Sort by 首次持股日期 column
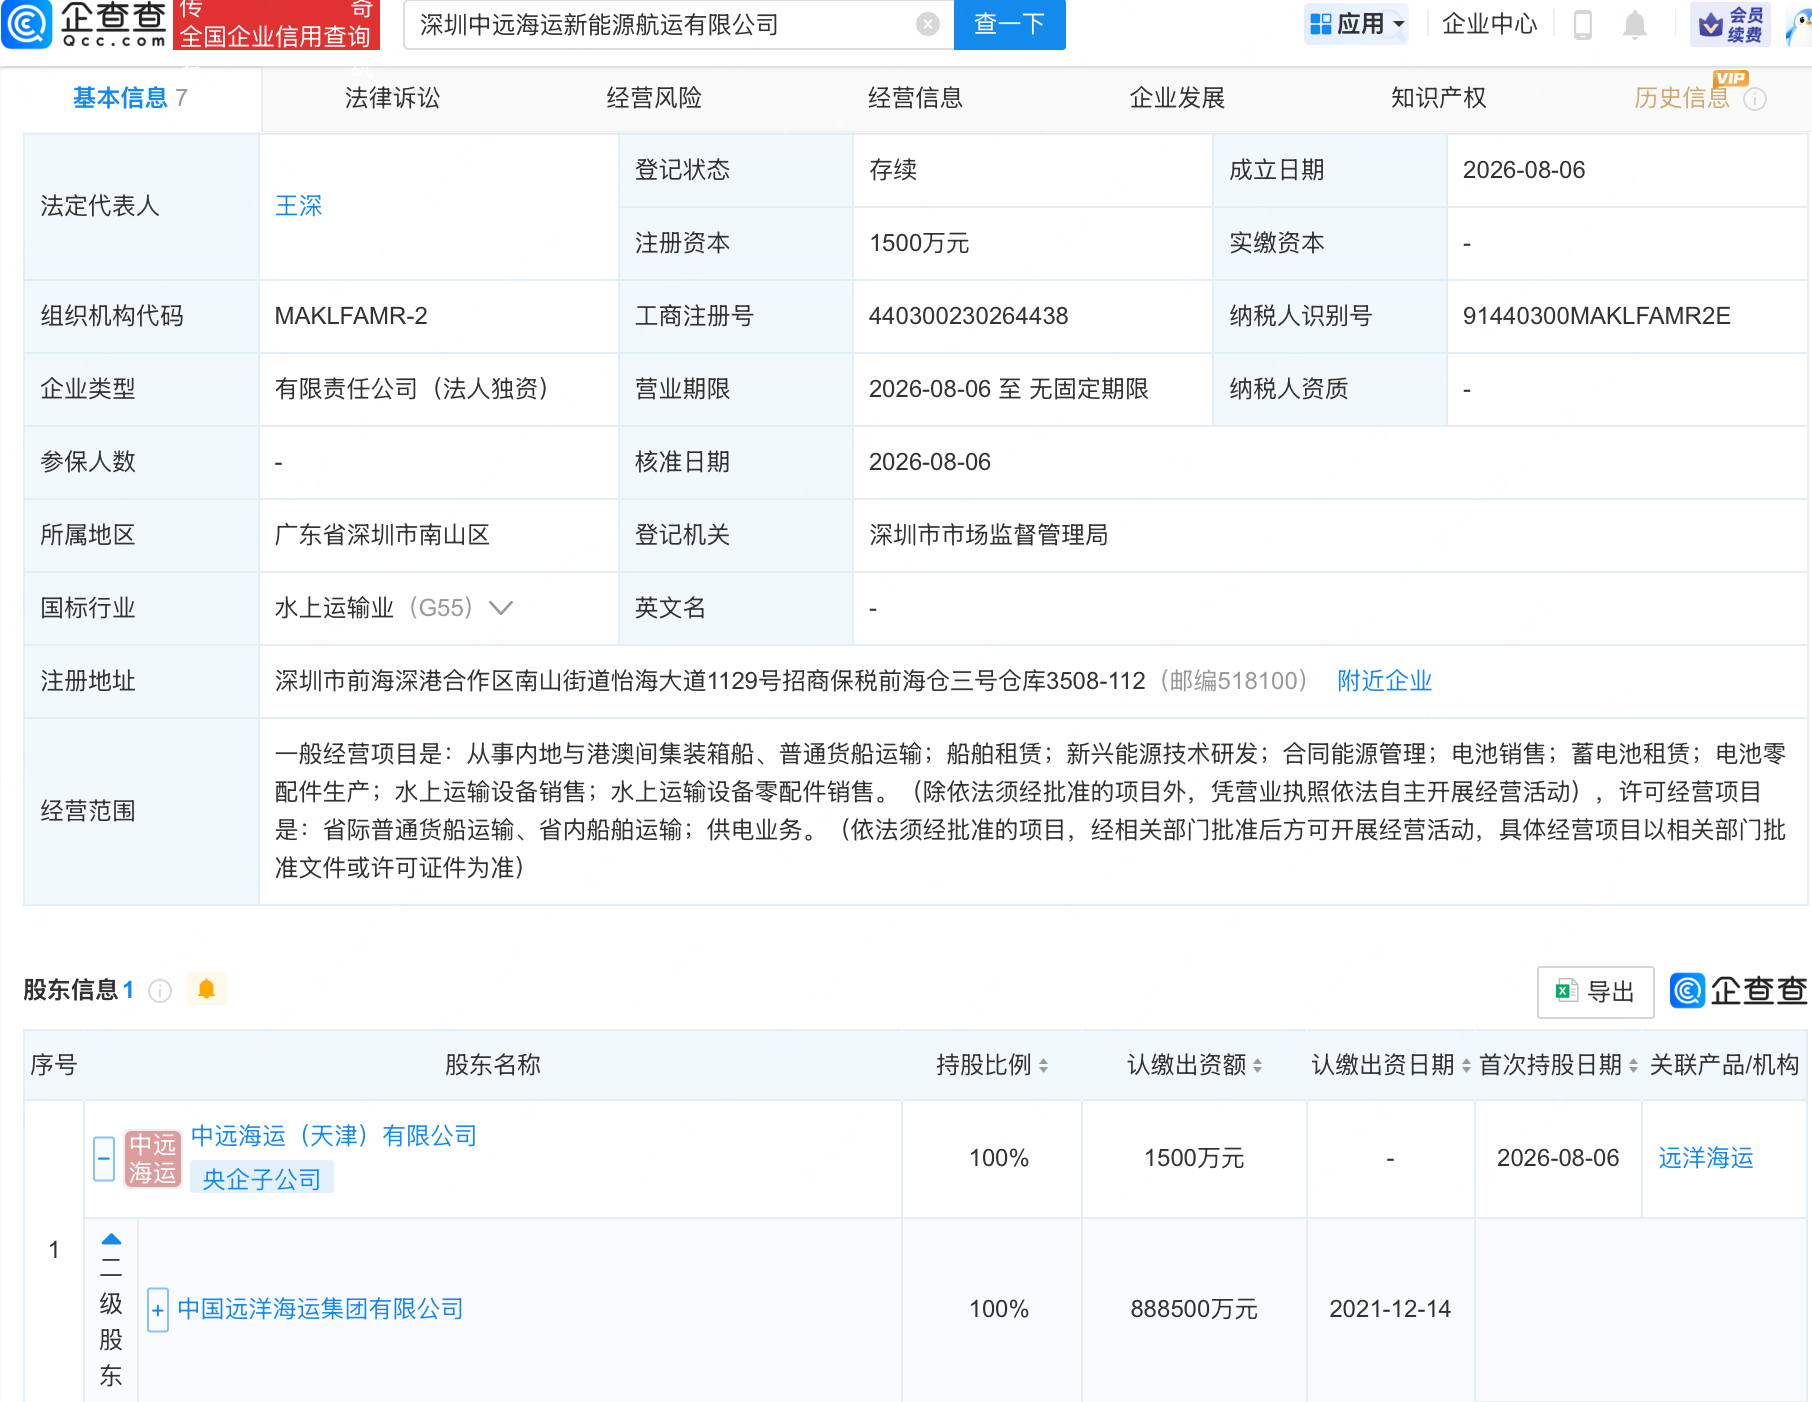The height and width of the screenshot is (1402, 1812). pyautogui.click(x=1633, y=1066)
